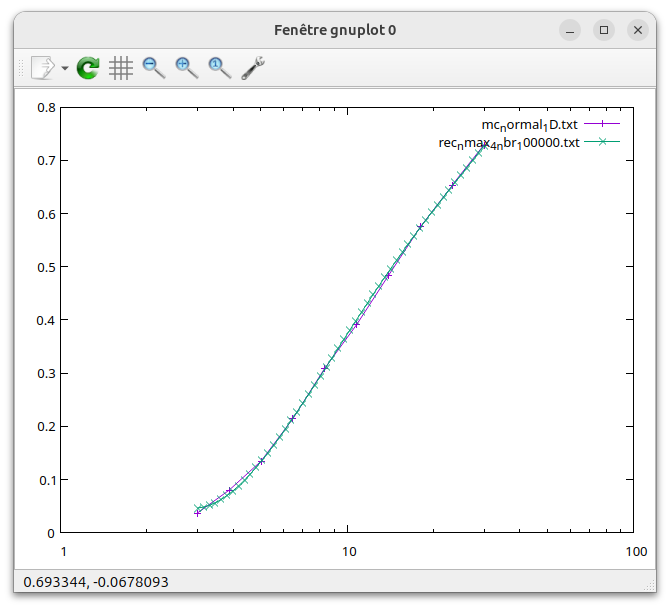Close the gnuplot window

point(638,30)
